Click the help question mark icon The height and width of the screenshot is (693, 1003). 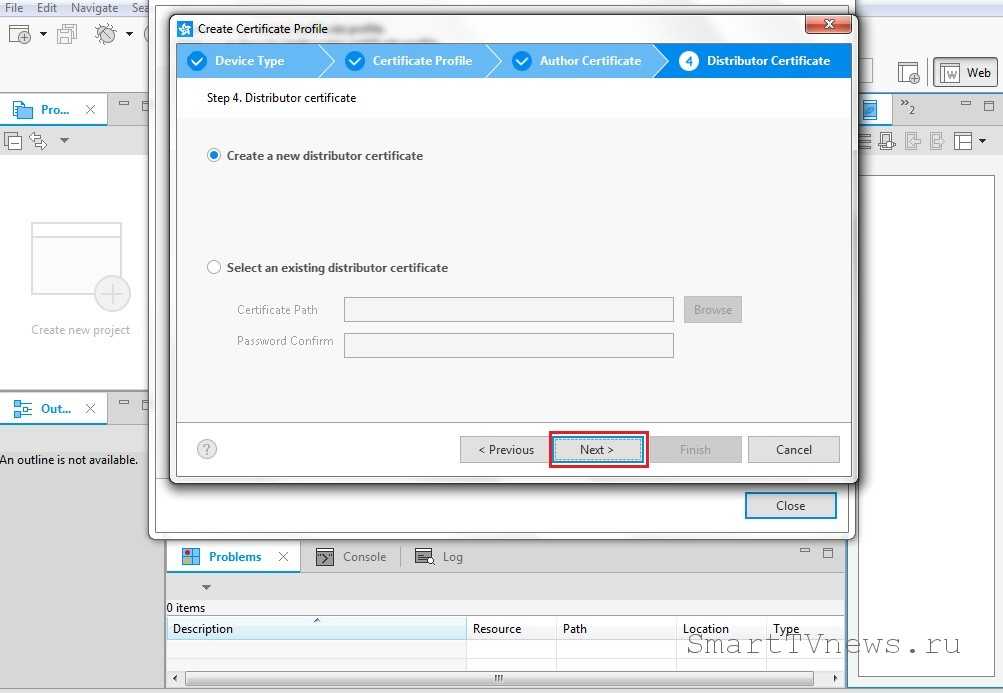click(x=207, y=449)
